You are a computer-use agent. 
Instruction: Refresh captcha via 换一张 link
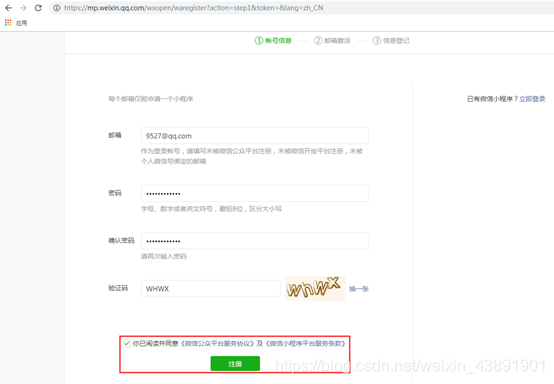point(359,289)
